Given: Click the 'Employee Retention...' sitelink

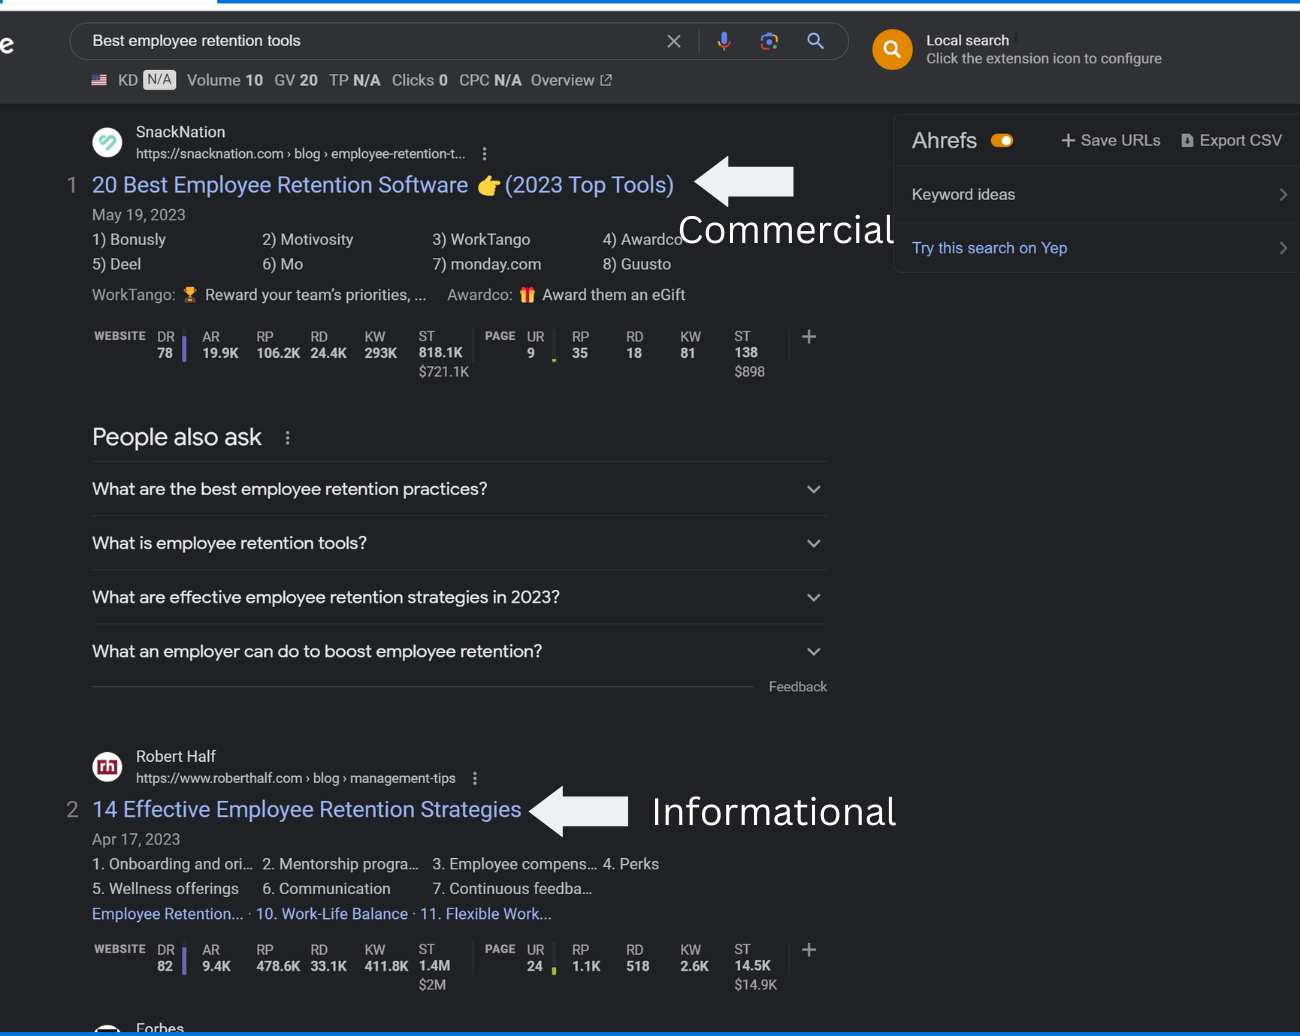Looking at the screenshot, I should pos(168,914).
